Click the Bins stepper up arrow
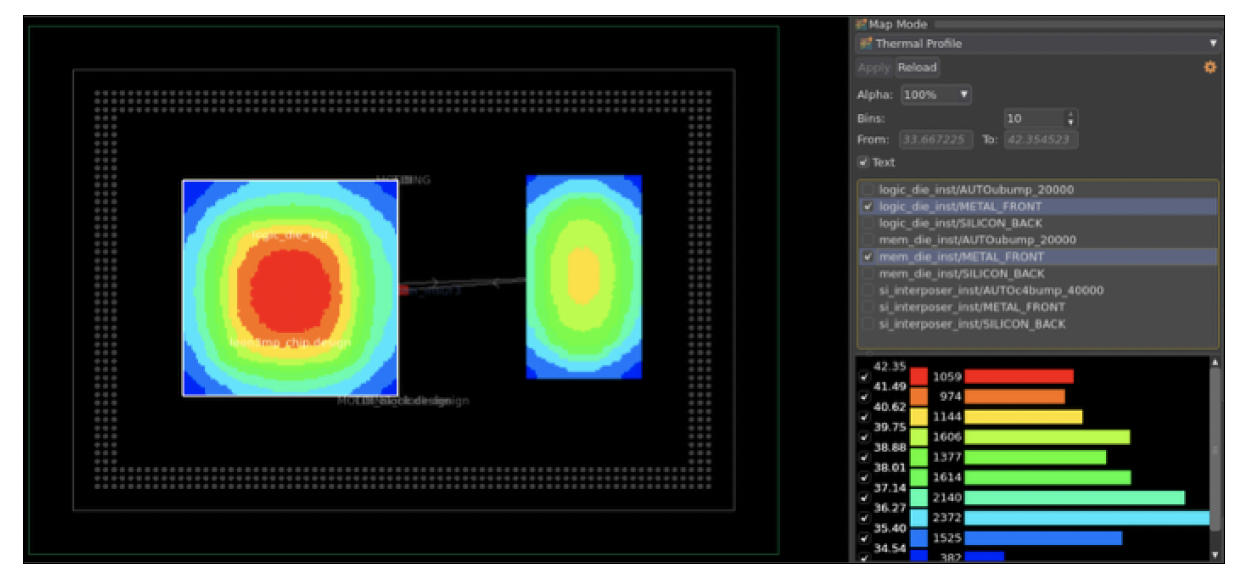 point(1069,113)
